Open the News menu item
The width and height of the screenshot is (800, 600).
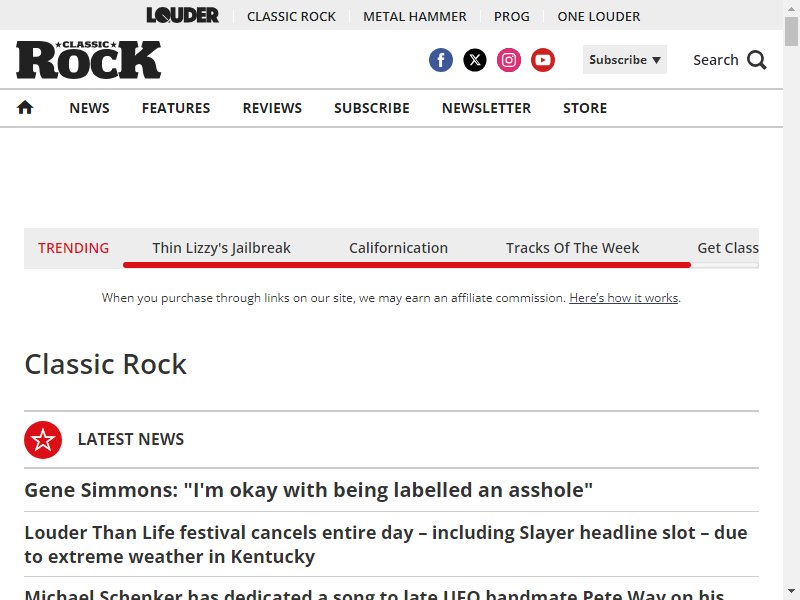89,108
